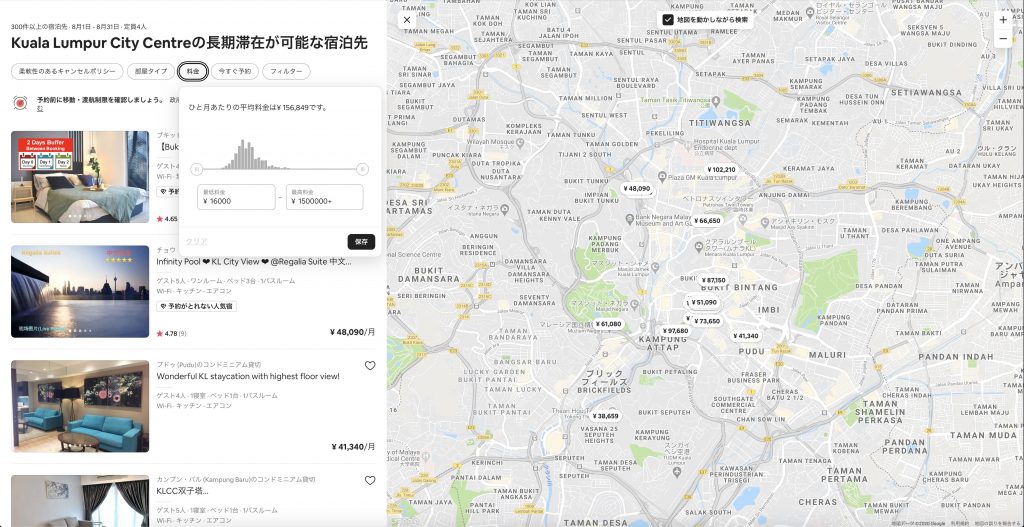Viewport: 1024px width, 527px height.
Task: Open the blue sofa living room photo
Action: (80, 406)
